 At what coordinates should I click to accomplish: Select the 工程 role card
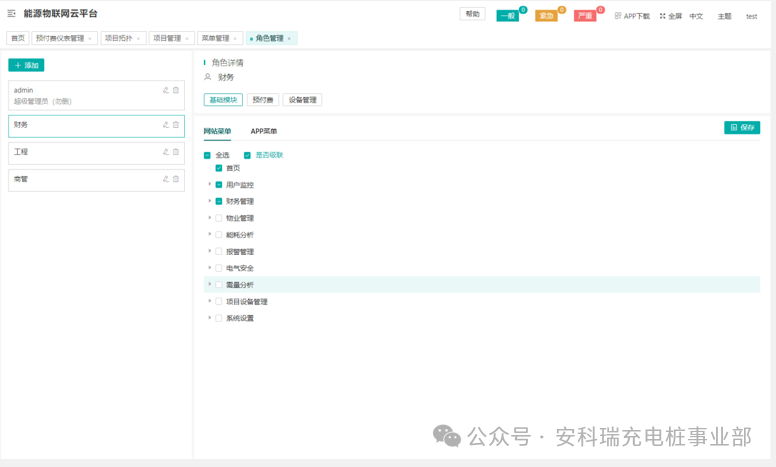[x=97, y=153]
